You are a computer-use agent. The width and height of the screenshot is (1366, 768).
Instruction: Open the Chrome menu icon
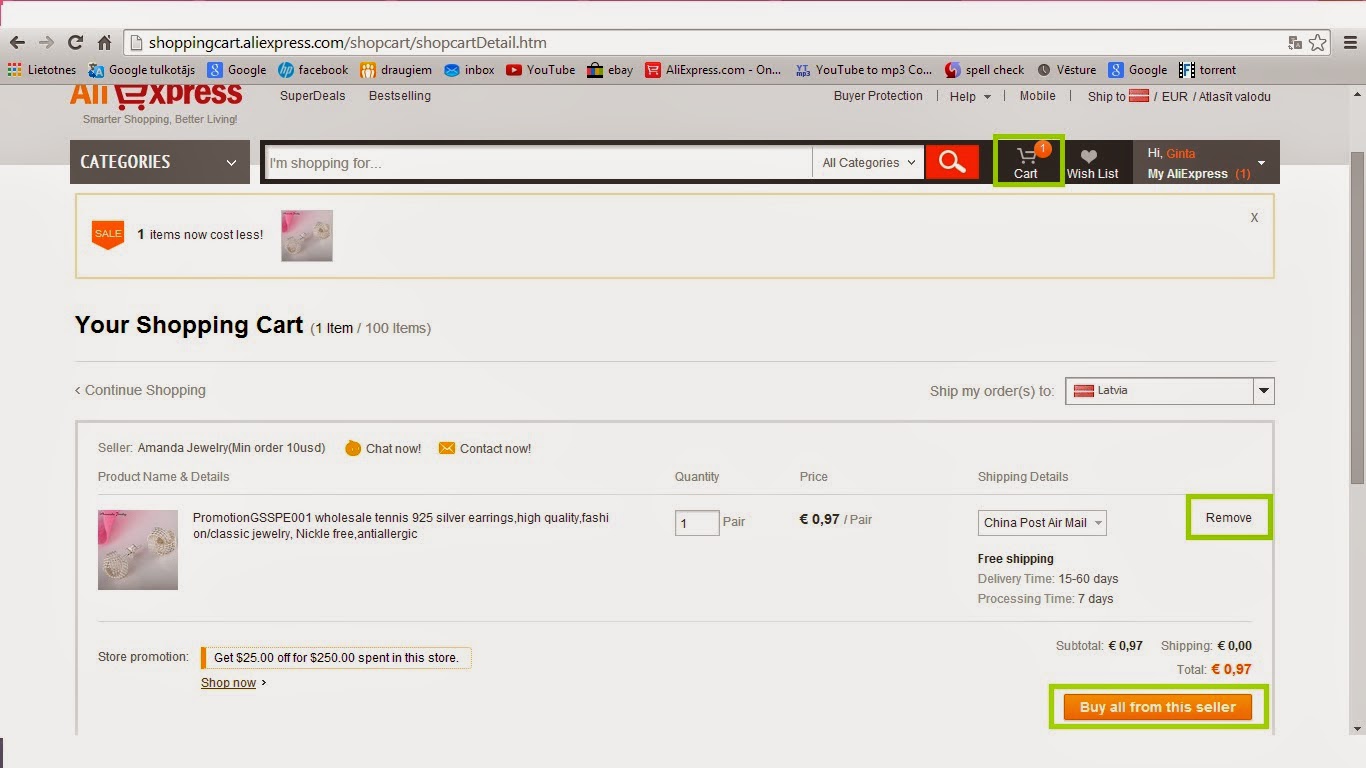click(1348, 43)
